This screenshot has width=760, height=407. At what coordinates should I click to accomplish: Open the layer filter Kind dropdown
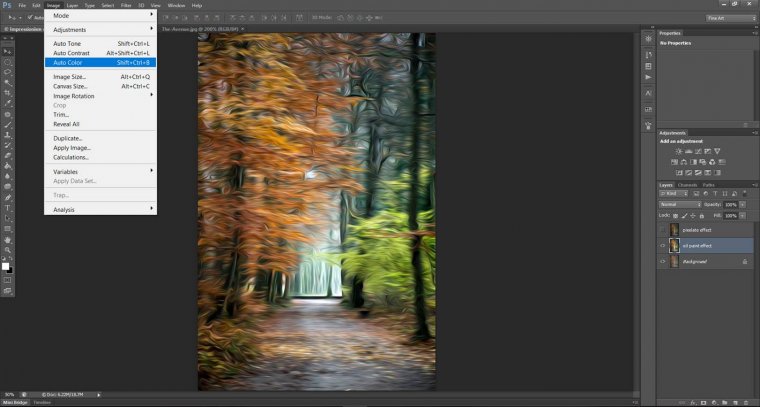click(673, 193)
